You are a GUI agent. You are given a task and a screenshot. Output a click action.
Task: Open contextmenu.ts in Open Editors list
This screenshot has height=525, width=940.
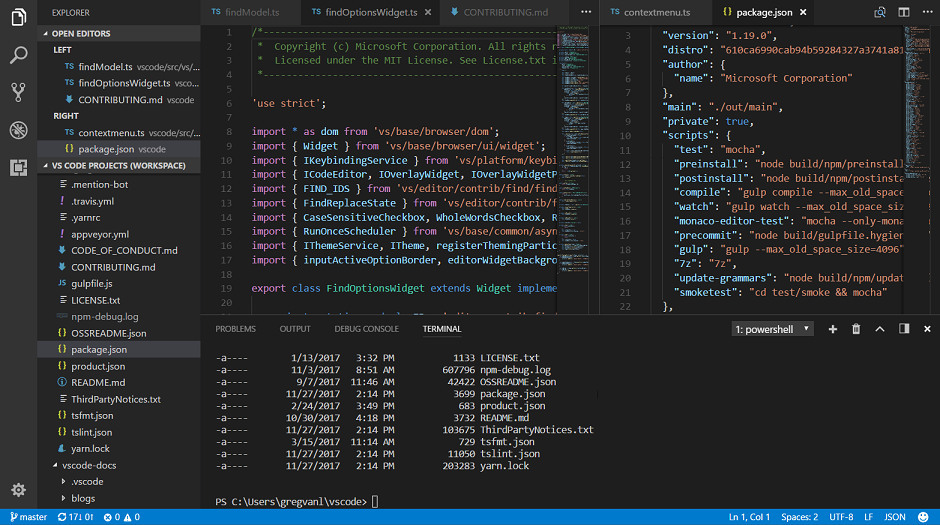pyautogui.click(x=119, y=132)
